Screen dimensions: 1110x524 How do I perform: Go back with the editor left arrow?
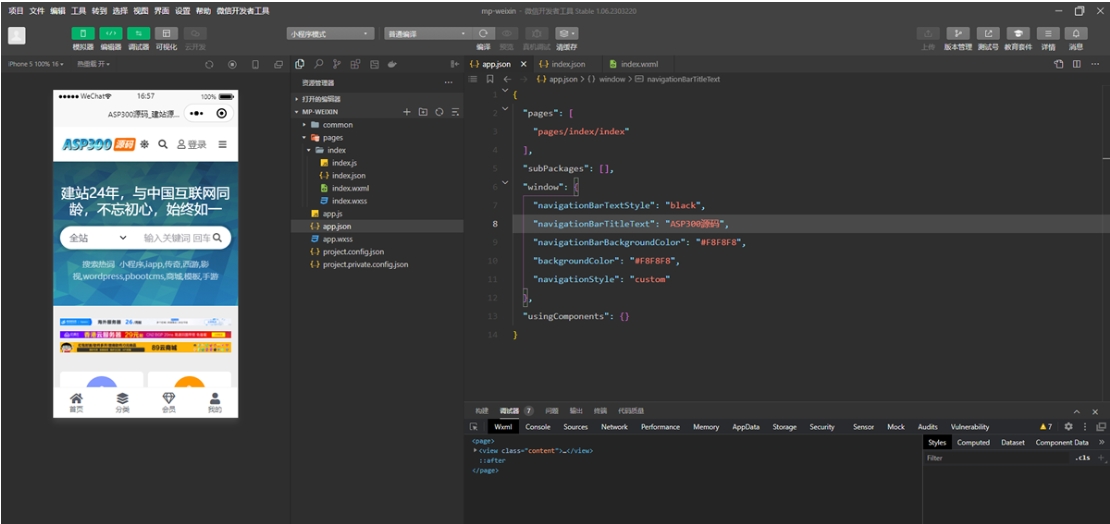507,79
